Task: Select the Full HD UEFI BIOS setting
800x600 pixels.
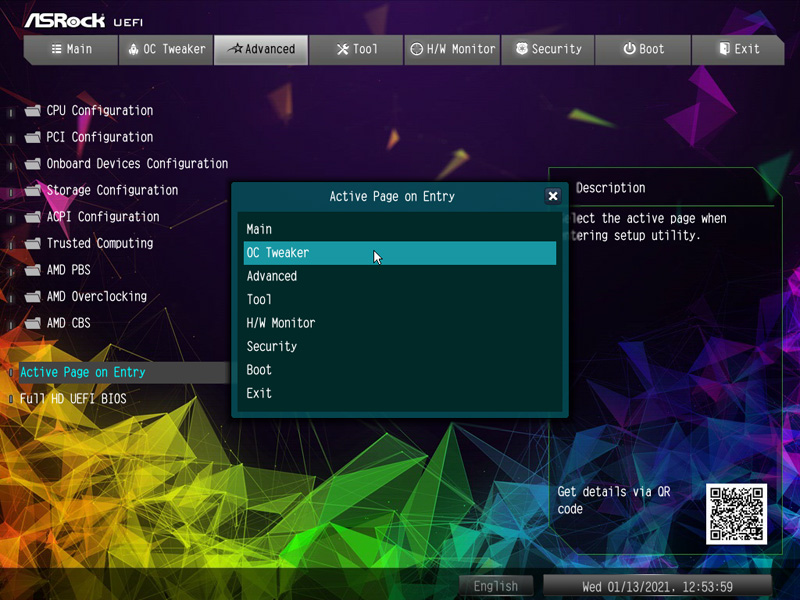Action: click(73, 399)
